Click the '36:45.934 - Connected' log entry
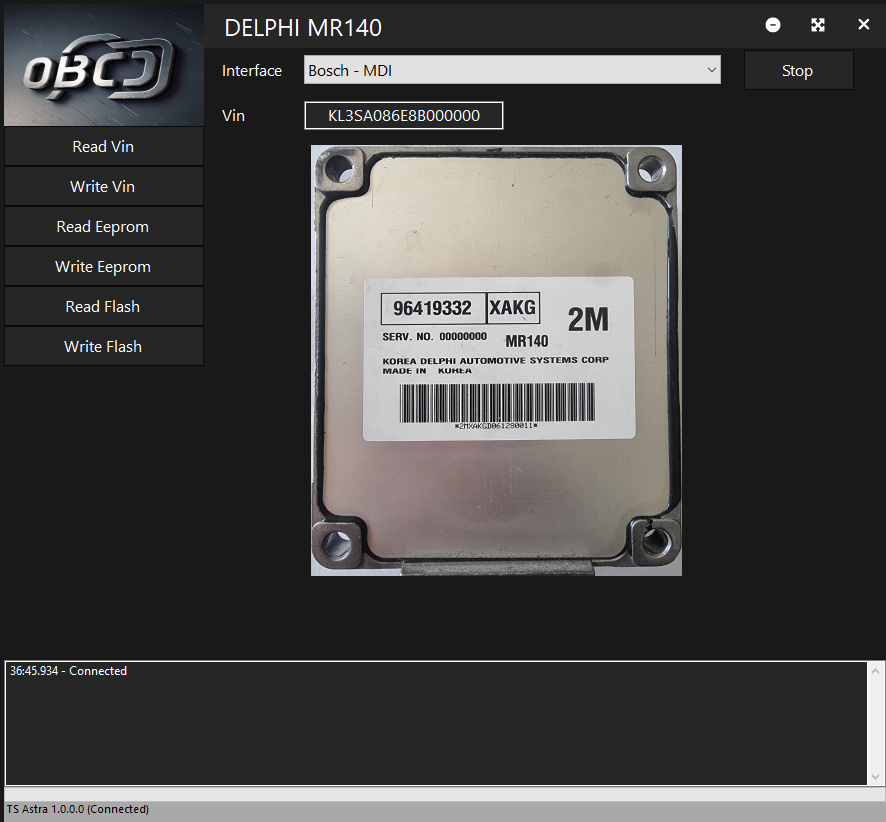 coord(68,671)
